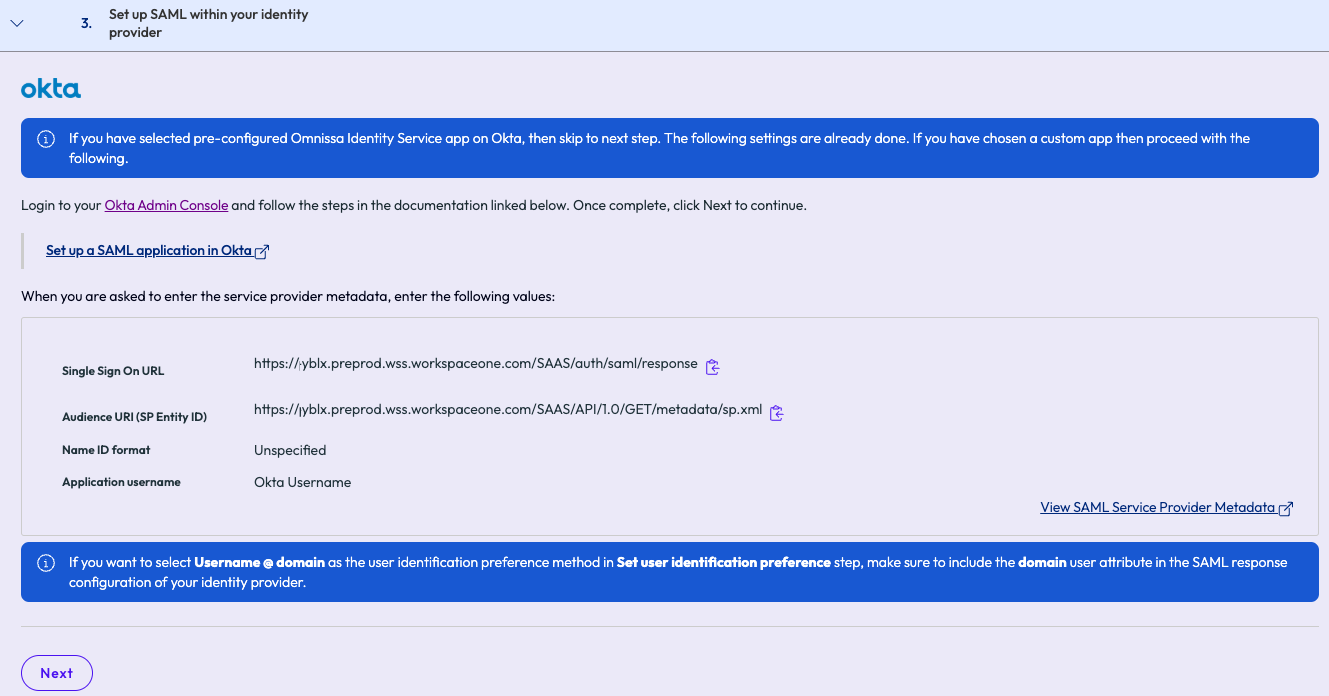Viewport: 1329px width, 696px height.
Task: Copy the Audience URI (SP Entity ID)
Action: (776, 412)
